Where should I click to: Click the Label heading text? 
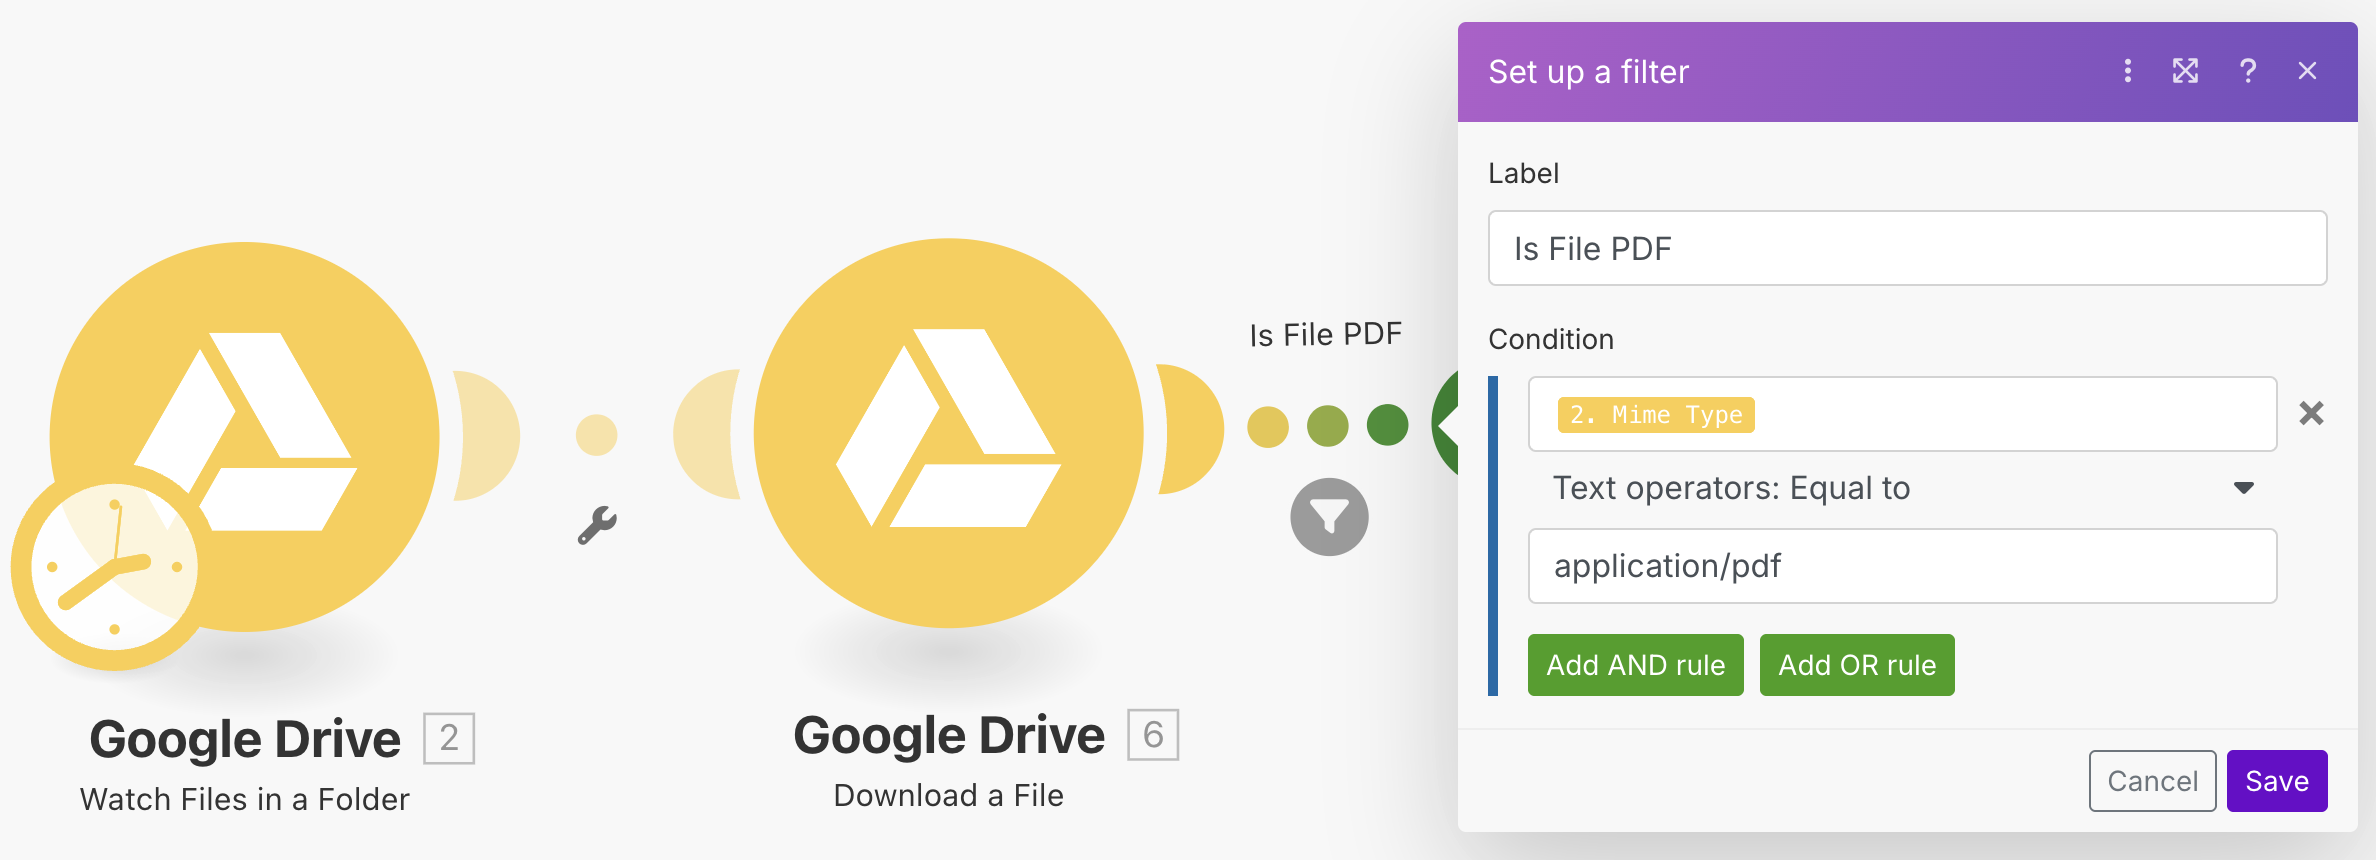[1523, 173]
